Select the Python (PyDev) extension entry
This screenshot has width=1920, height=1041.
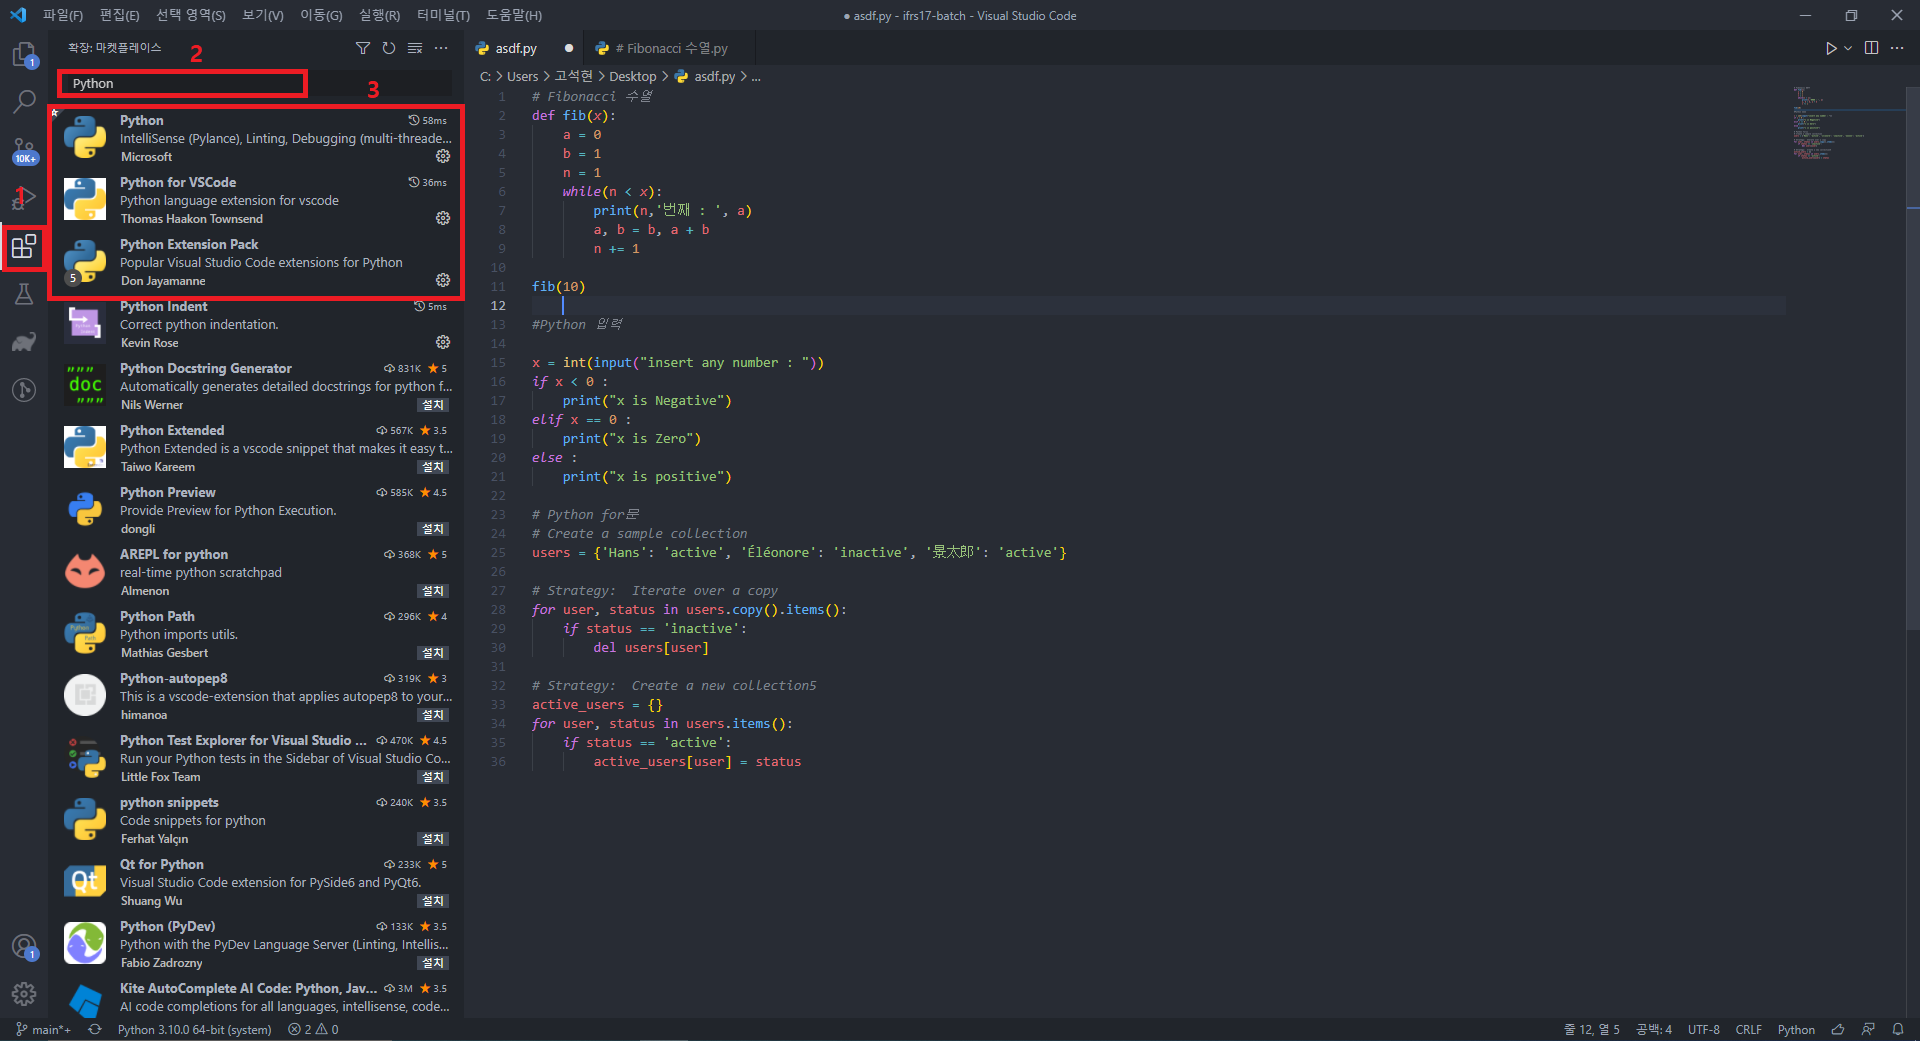[x=256, y=944]
